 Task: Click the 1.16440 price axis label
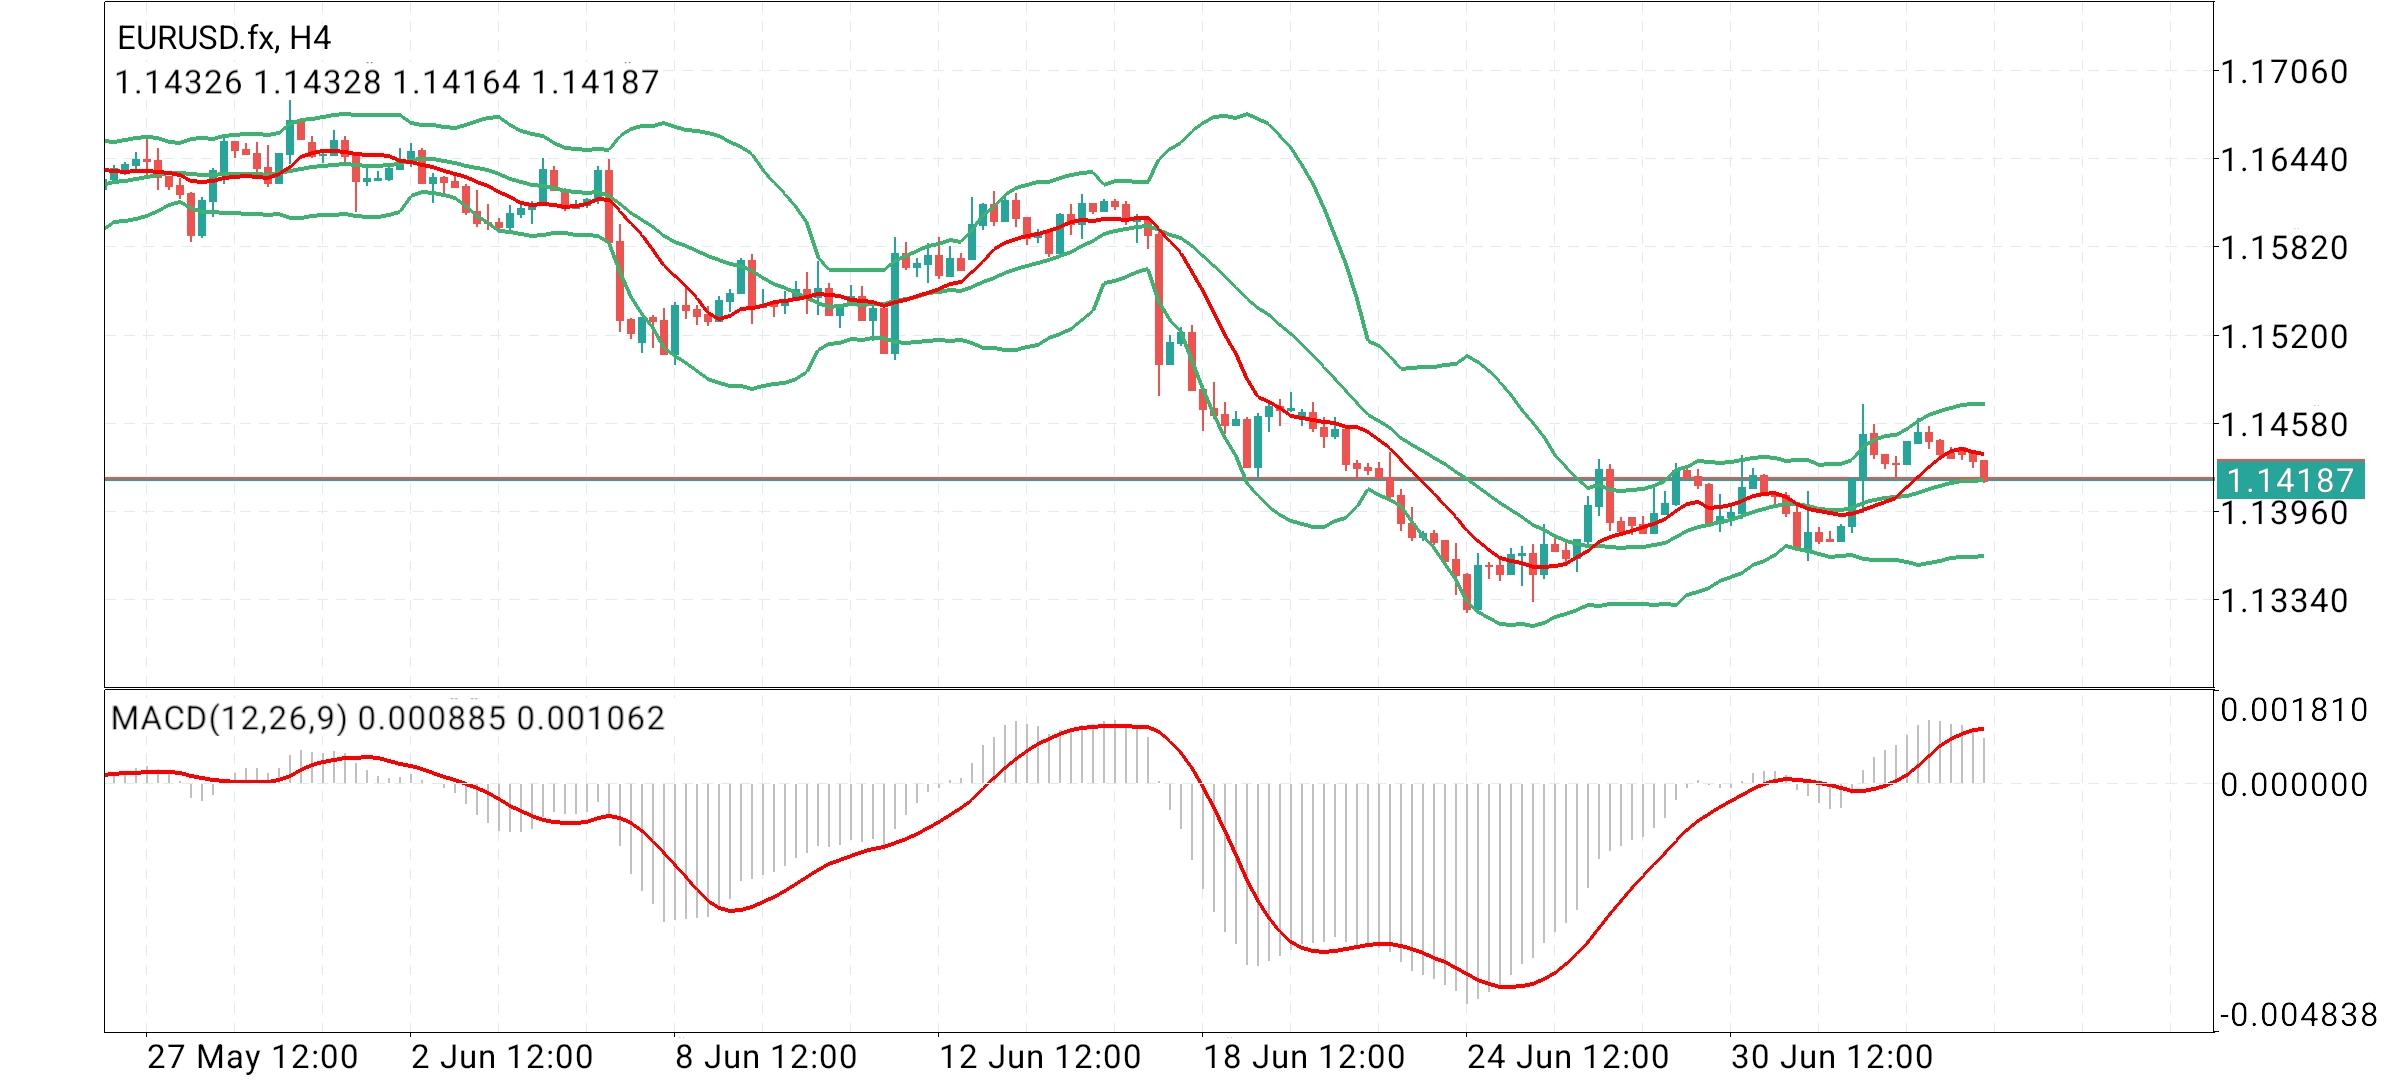pyautogui.click(x=2284, y=160)
